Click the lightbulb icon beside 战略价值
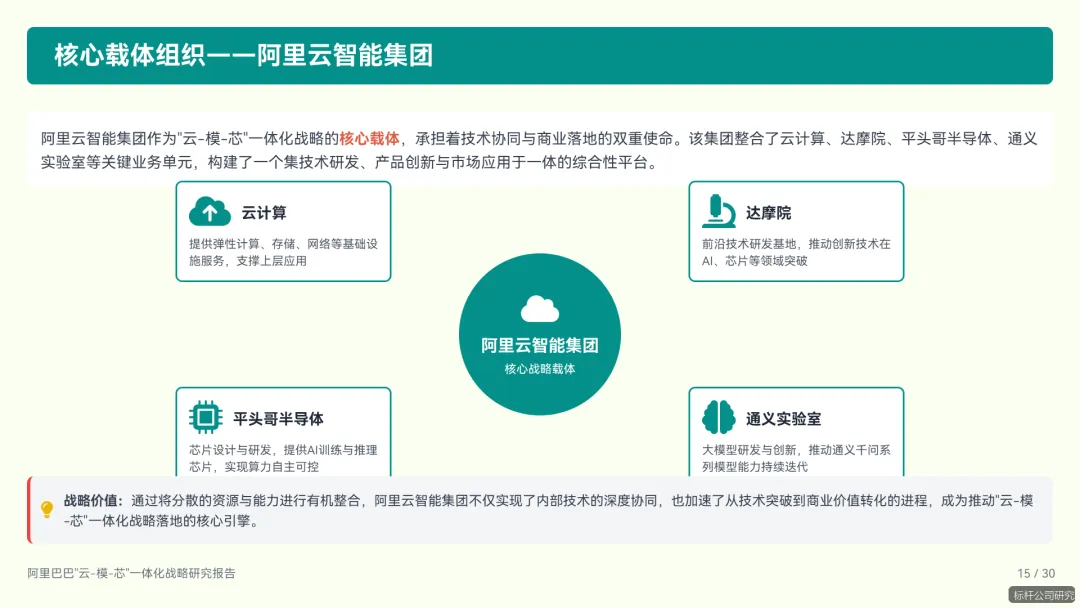Screen dimensions: 1080x608 [x=47, y=510]
